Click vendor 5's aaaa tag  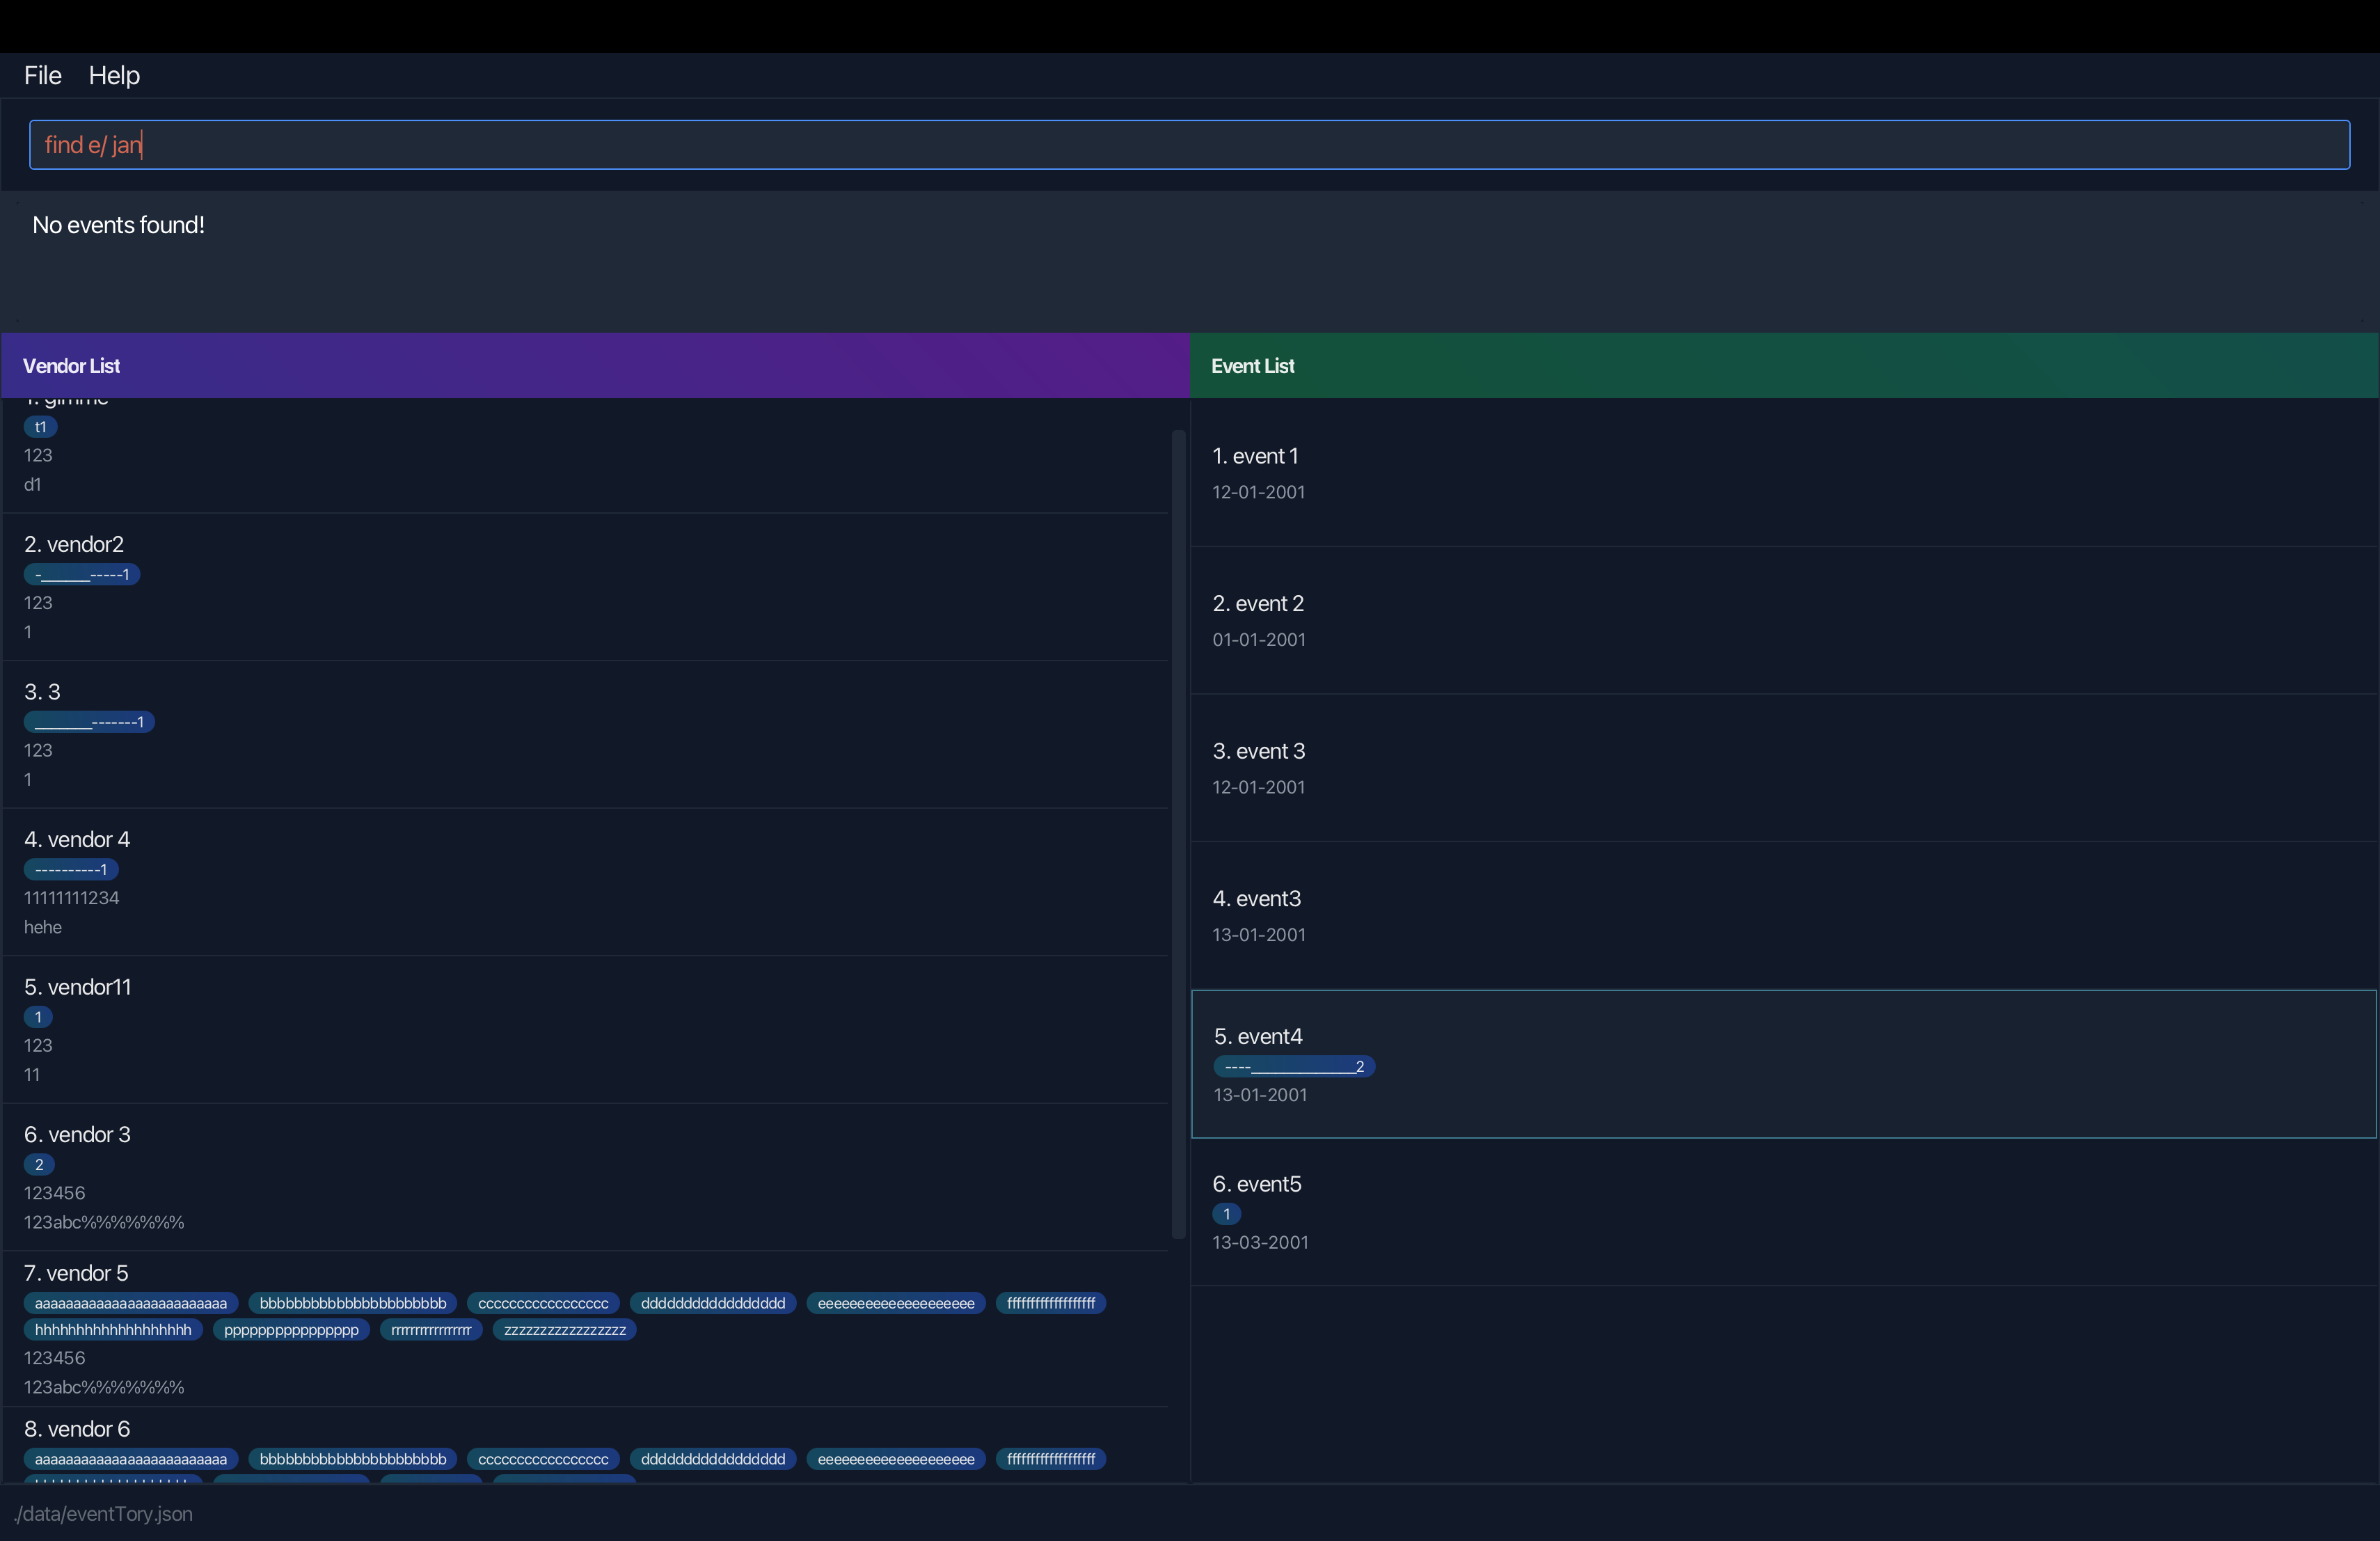[x=131, y=1303]
